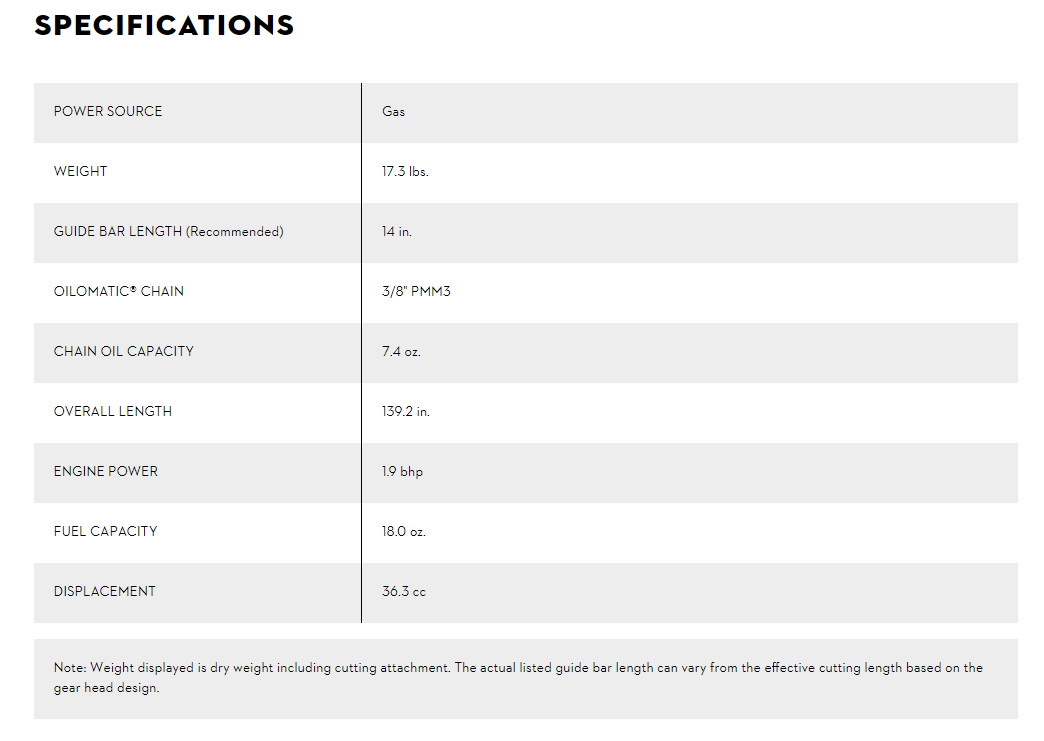
Task: Click the 3/8" PMM3 chain value
Action: [x=416, y=292]
